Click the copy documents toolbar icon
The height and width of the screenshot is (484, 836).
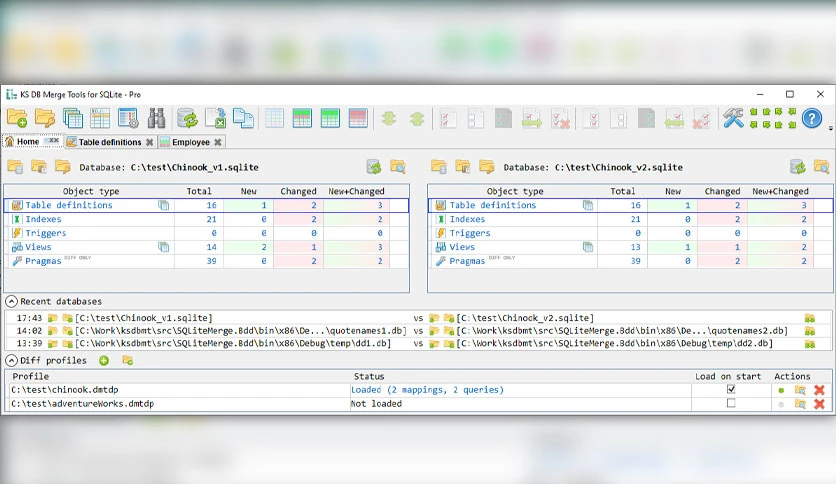243,118
